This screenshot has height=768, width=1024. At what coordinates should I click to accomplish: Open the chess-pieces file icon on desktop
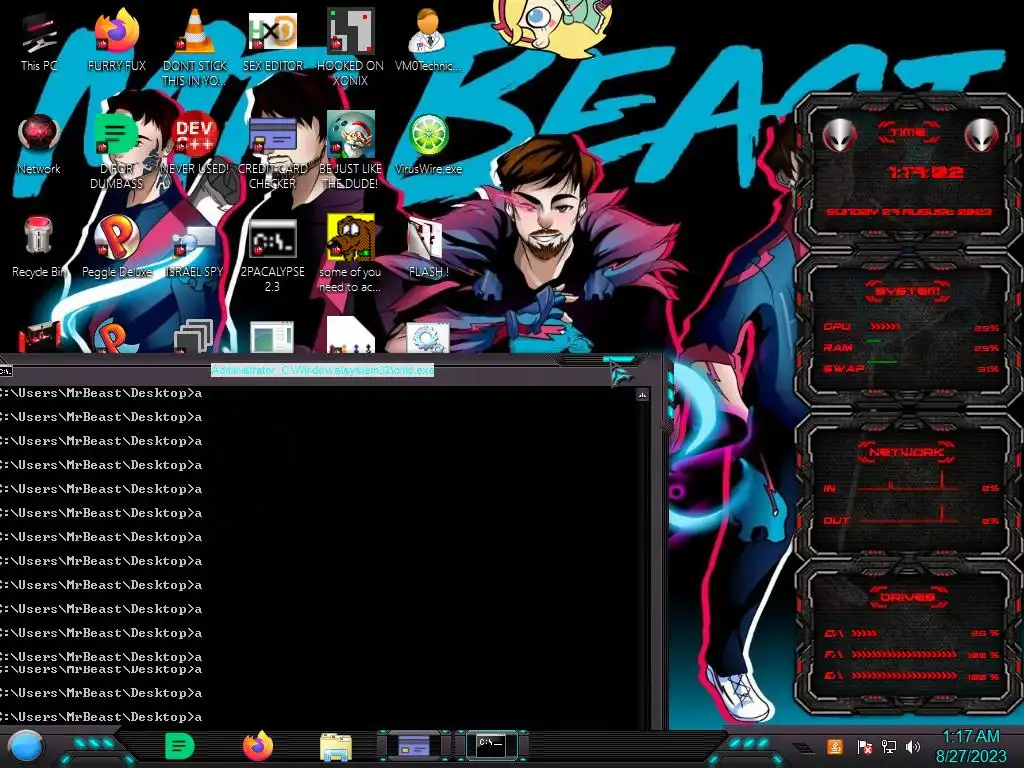351,335
